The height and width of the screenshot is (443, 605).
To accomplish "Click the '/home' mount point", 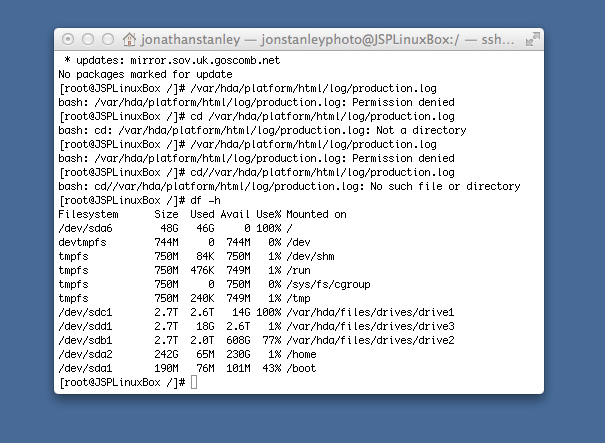I will pos(302,355).
